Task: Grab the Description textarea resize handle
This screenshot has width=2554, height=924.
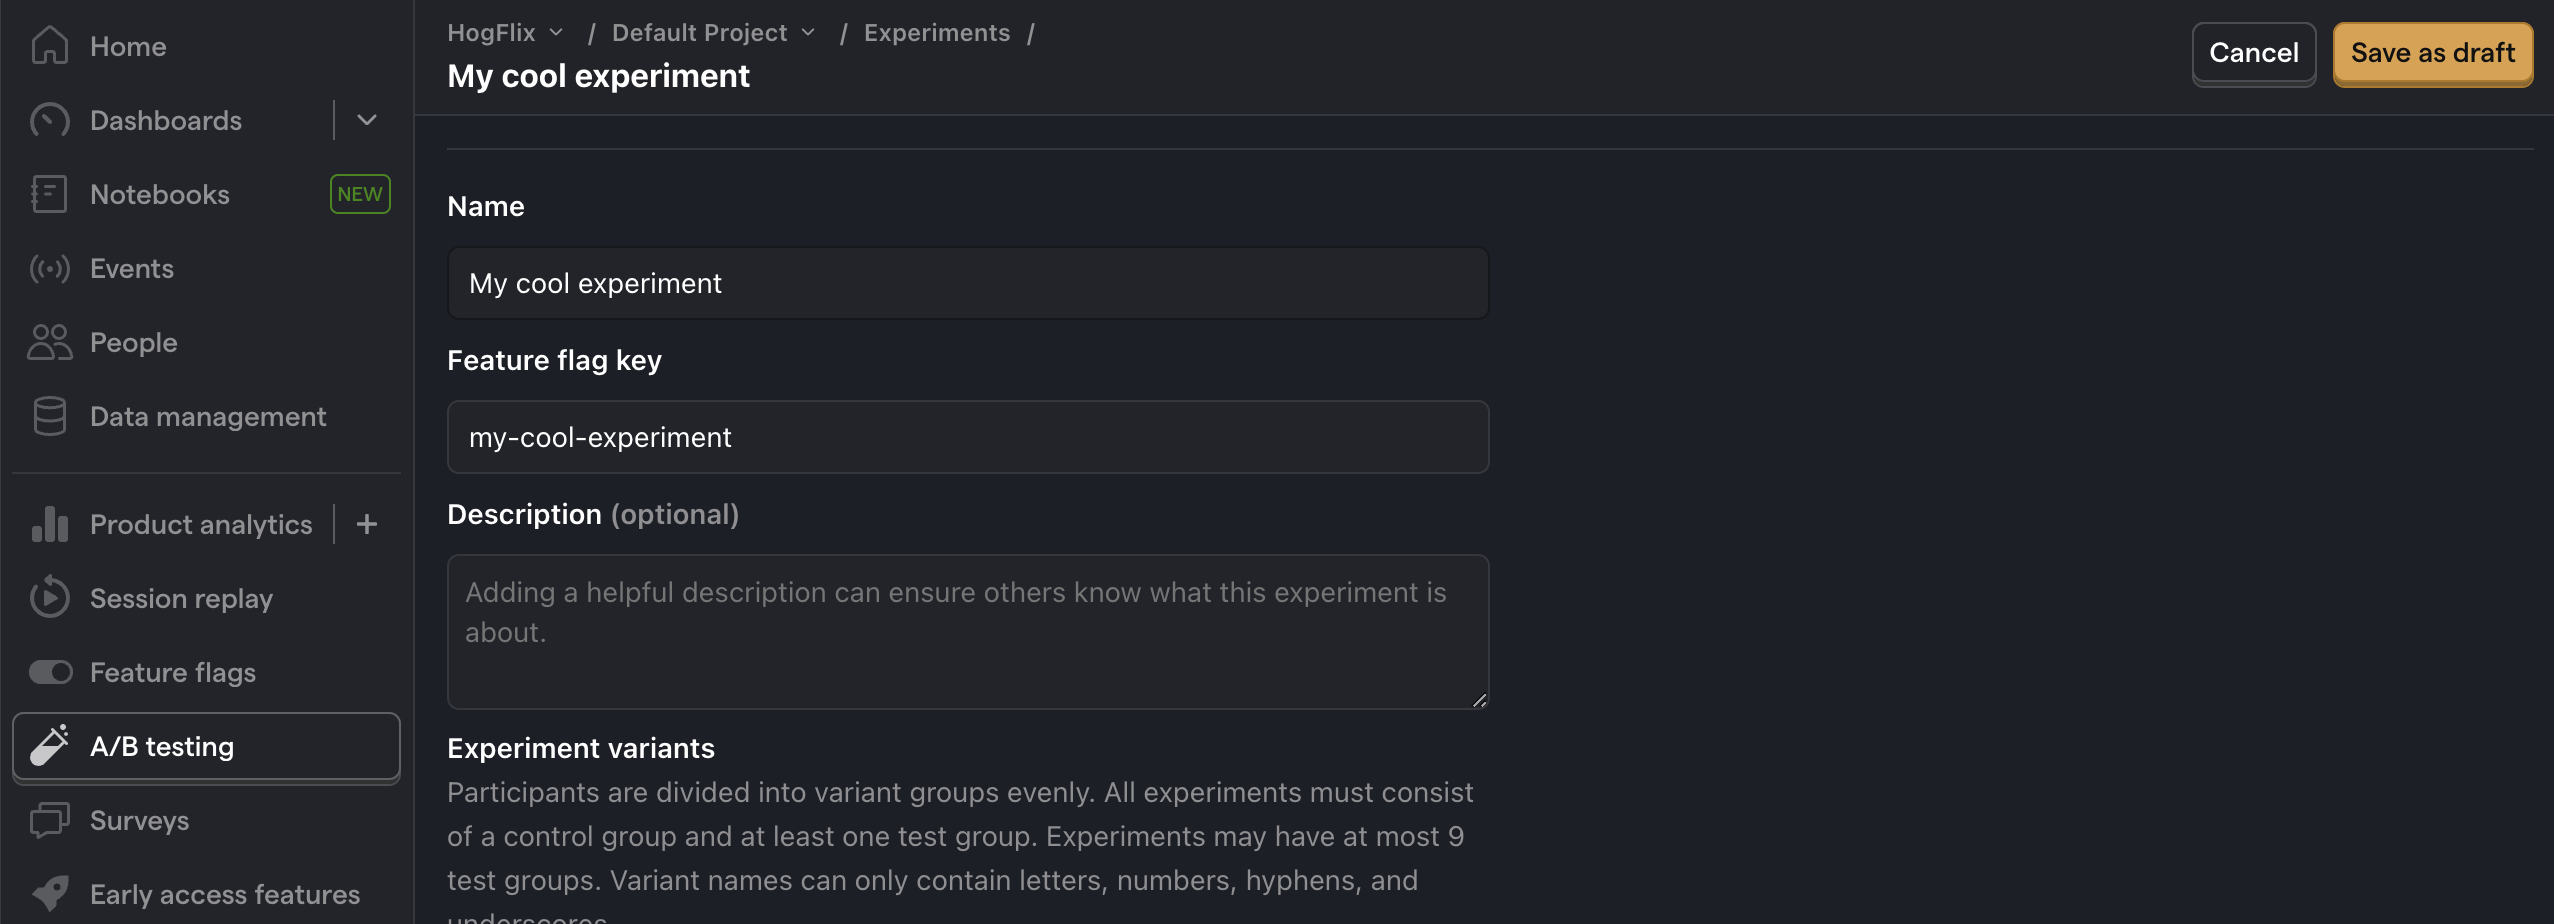Action: pos(1479,700)
